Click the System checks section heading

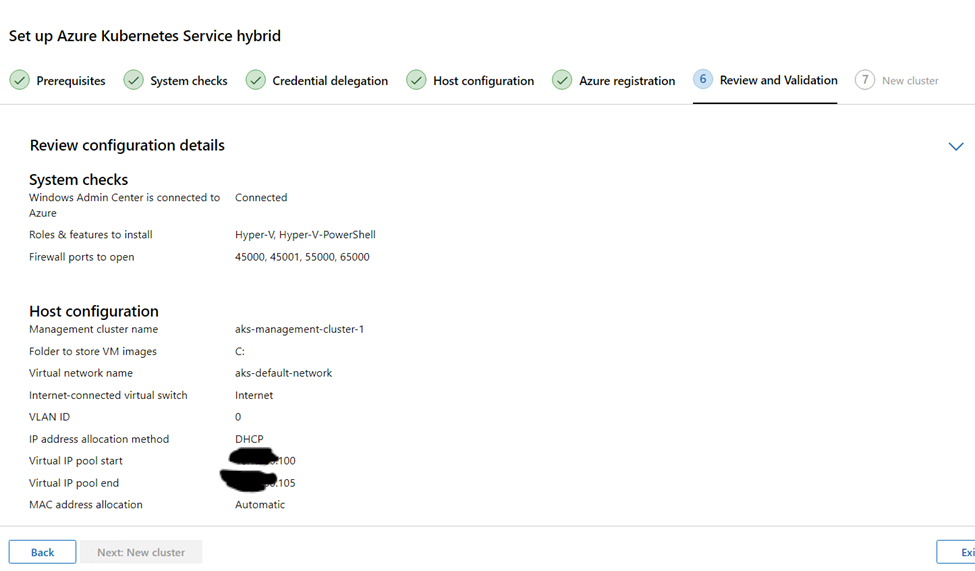[x=78, y=180]
